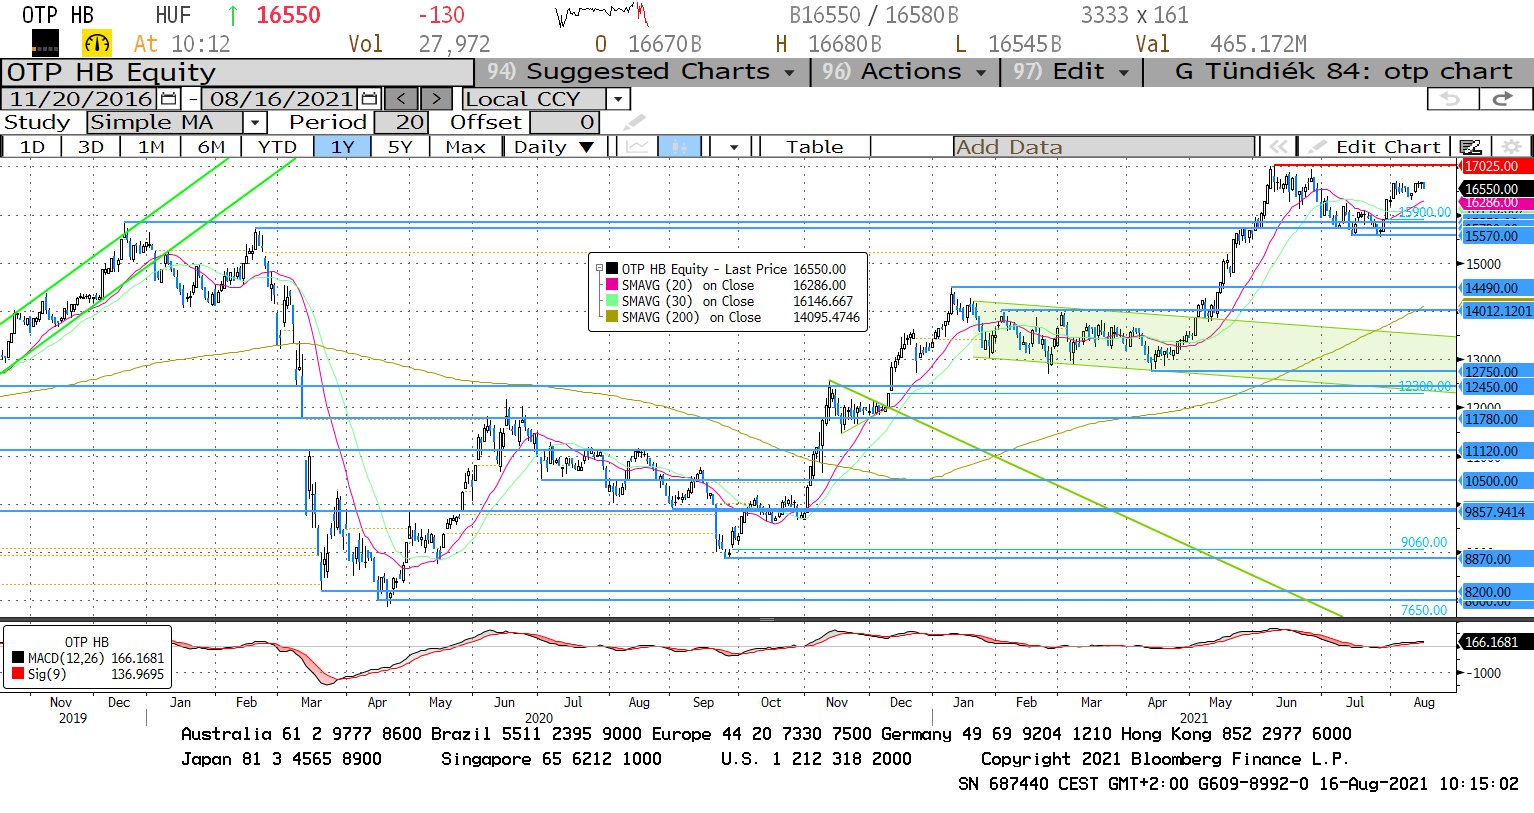Click the SMAVG (200) on Close legend text

[x=691, y=317]
